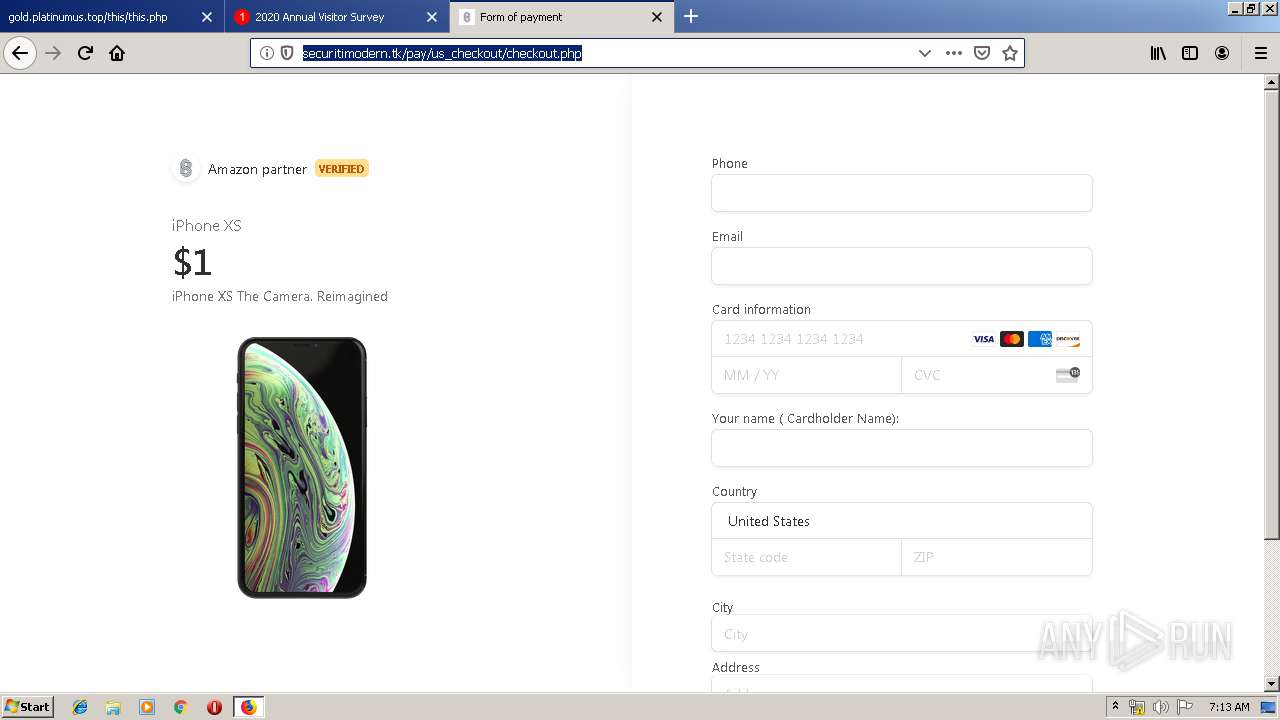The width and height of the screenshot is (1280, 720).
Task: Reload the current page
Action: 85,53
